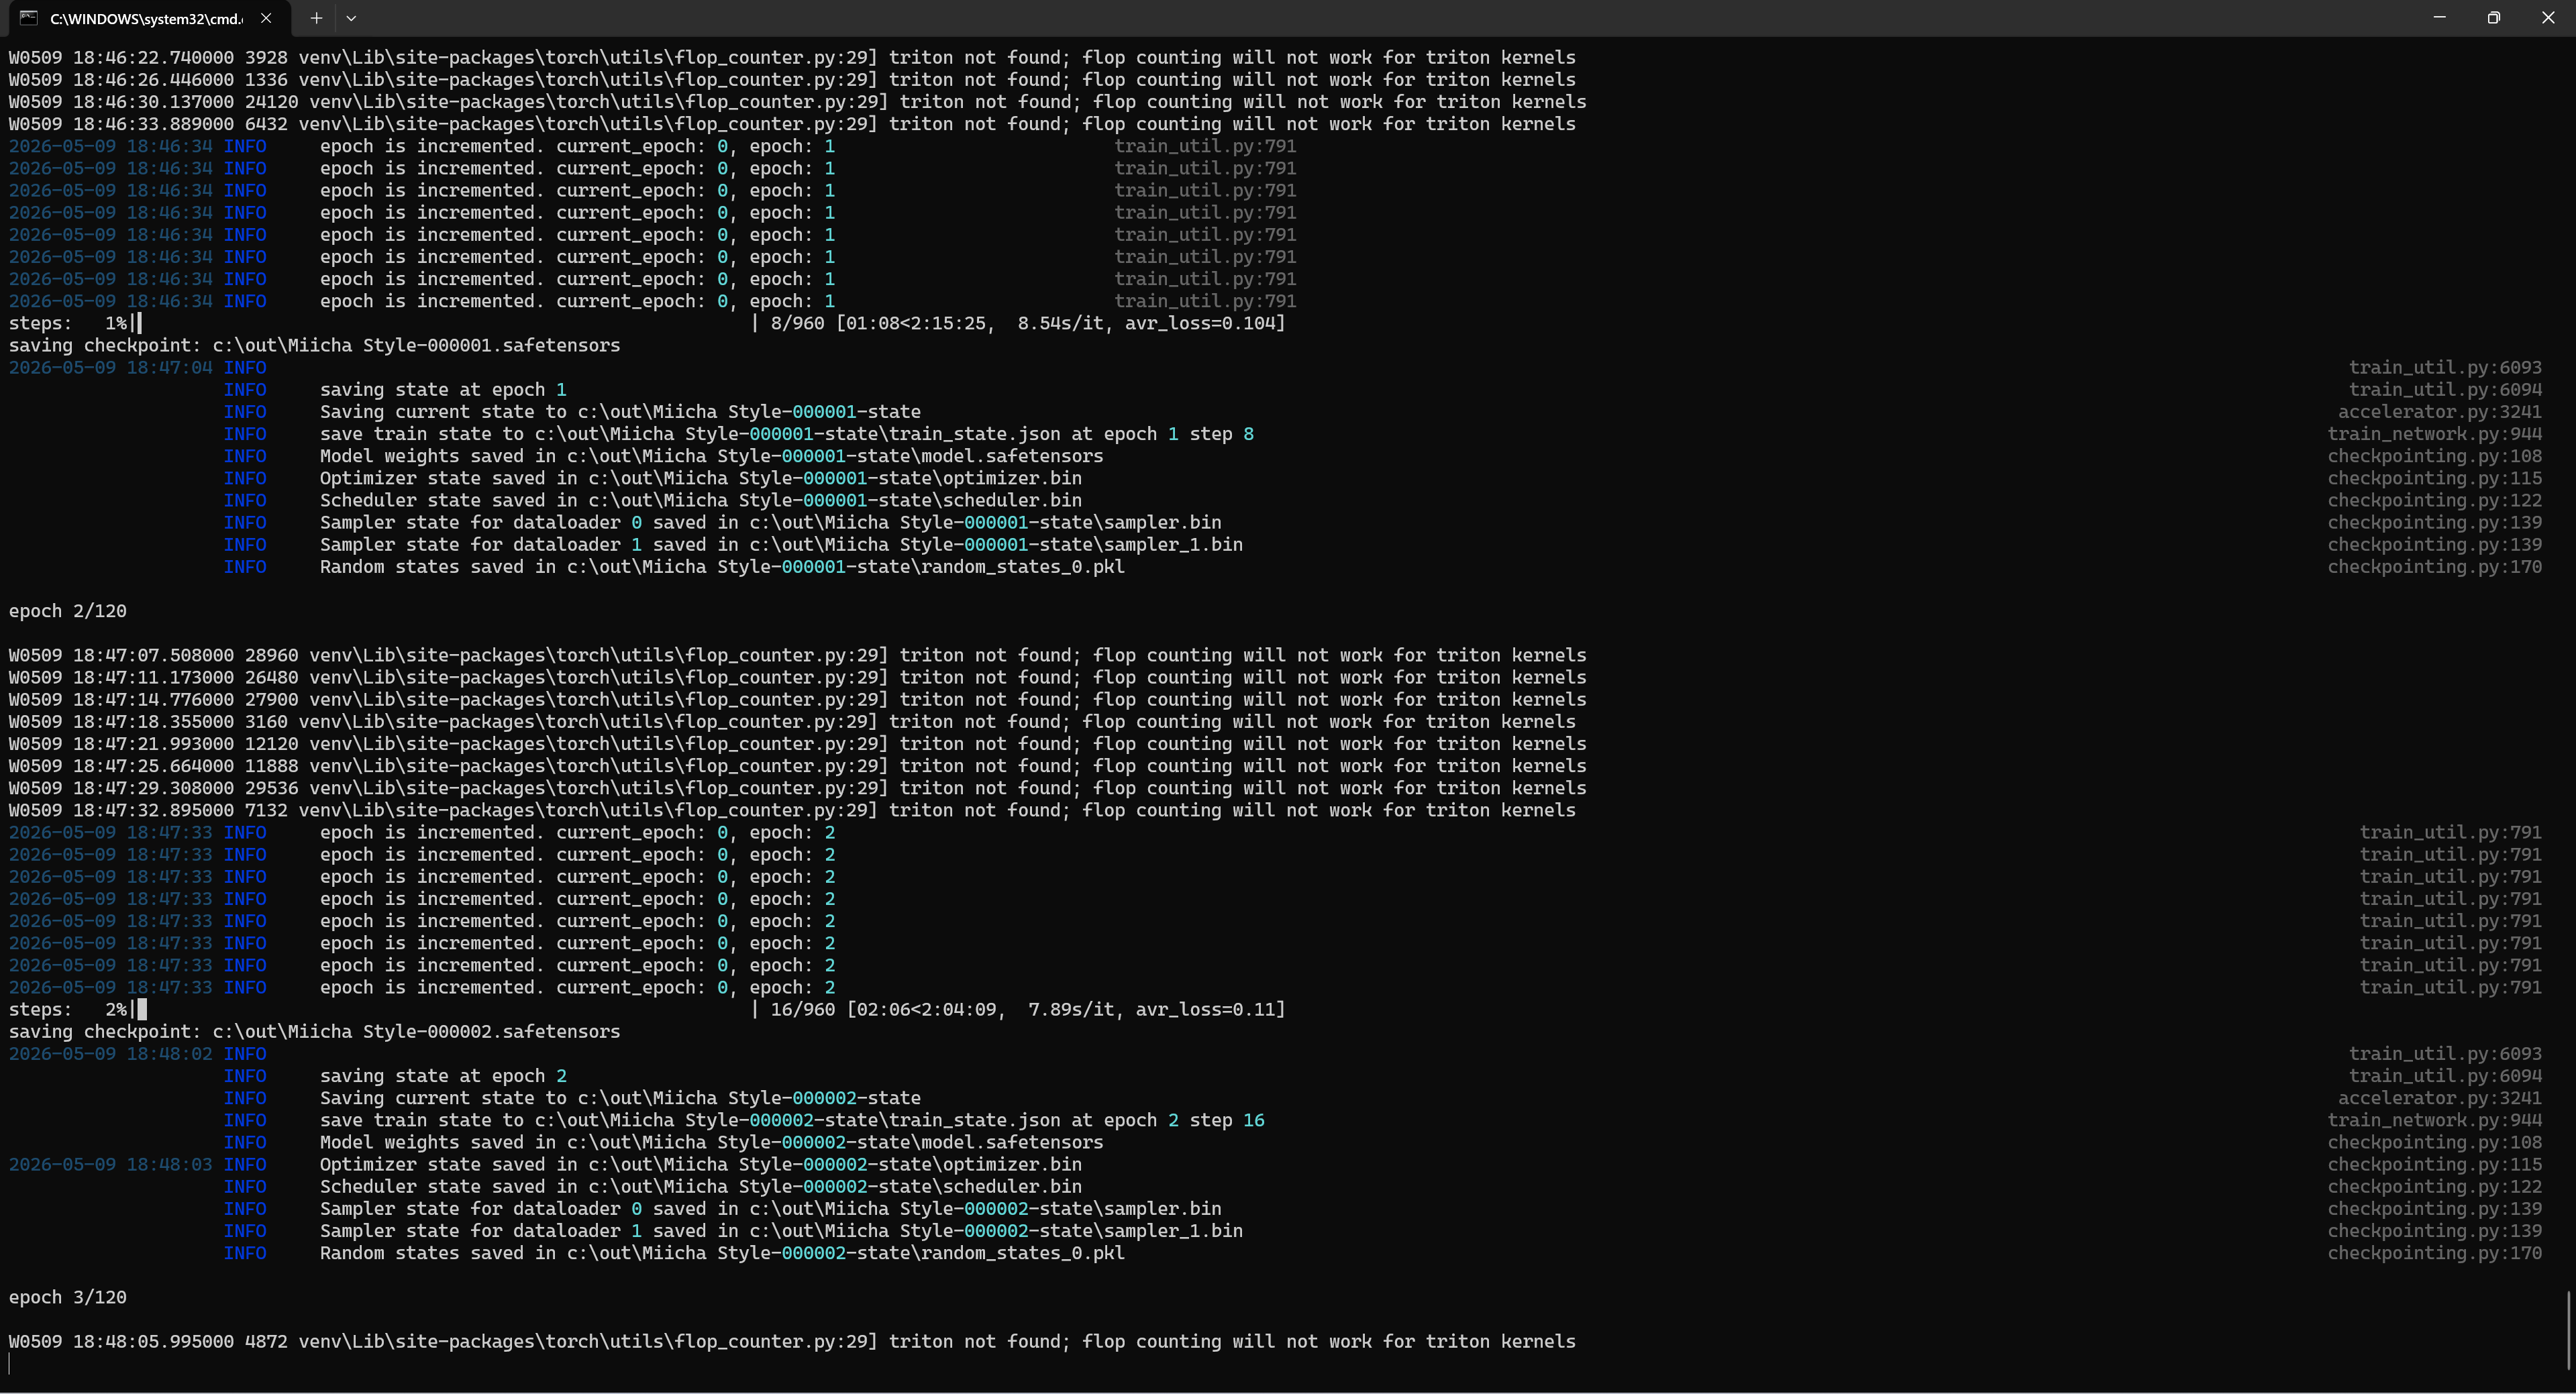The height and width of the screenshot is (1394, 2576).
Task: Click 'Saving current state to c:\out\Miicha Style-000001-state'
Action: (620, 412)
